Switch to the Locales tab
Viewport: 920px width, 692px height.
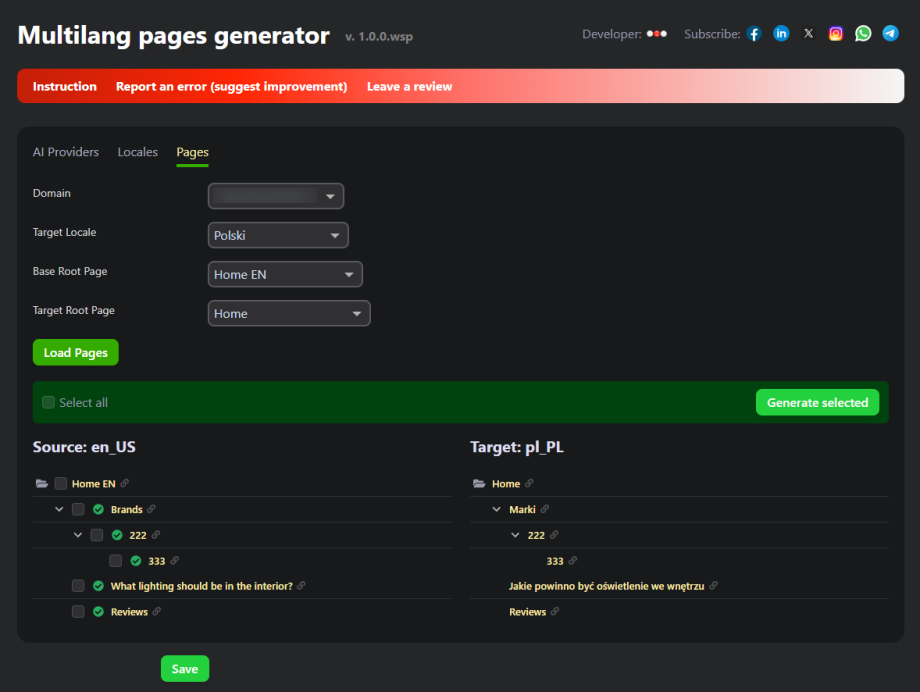[138, 152]
